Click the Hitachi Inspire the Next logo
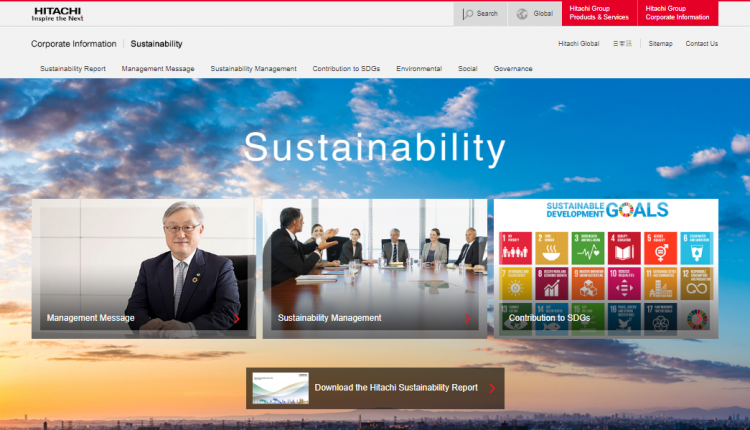750x430 pixels. pyautogui.click(x=57, y=14)
